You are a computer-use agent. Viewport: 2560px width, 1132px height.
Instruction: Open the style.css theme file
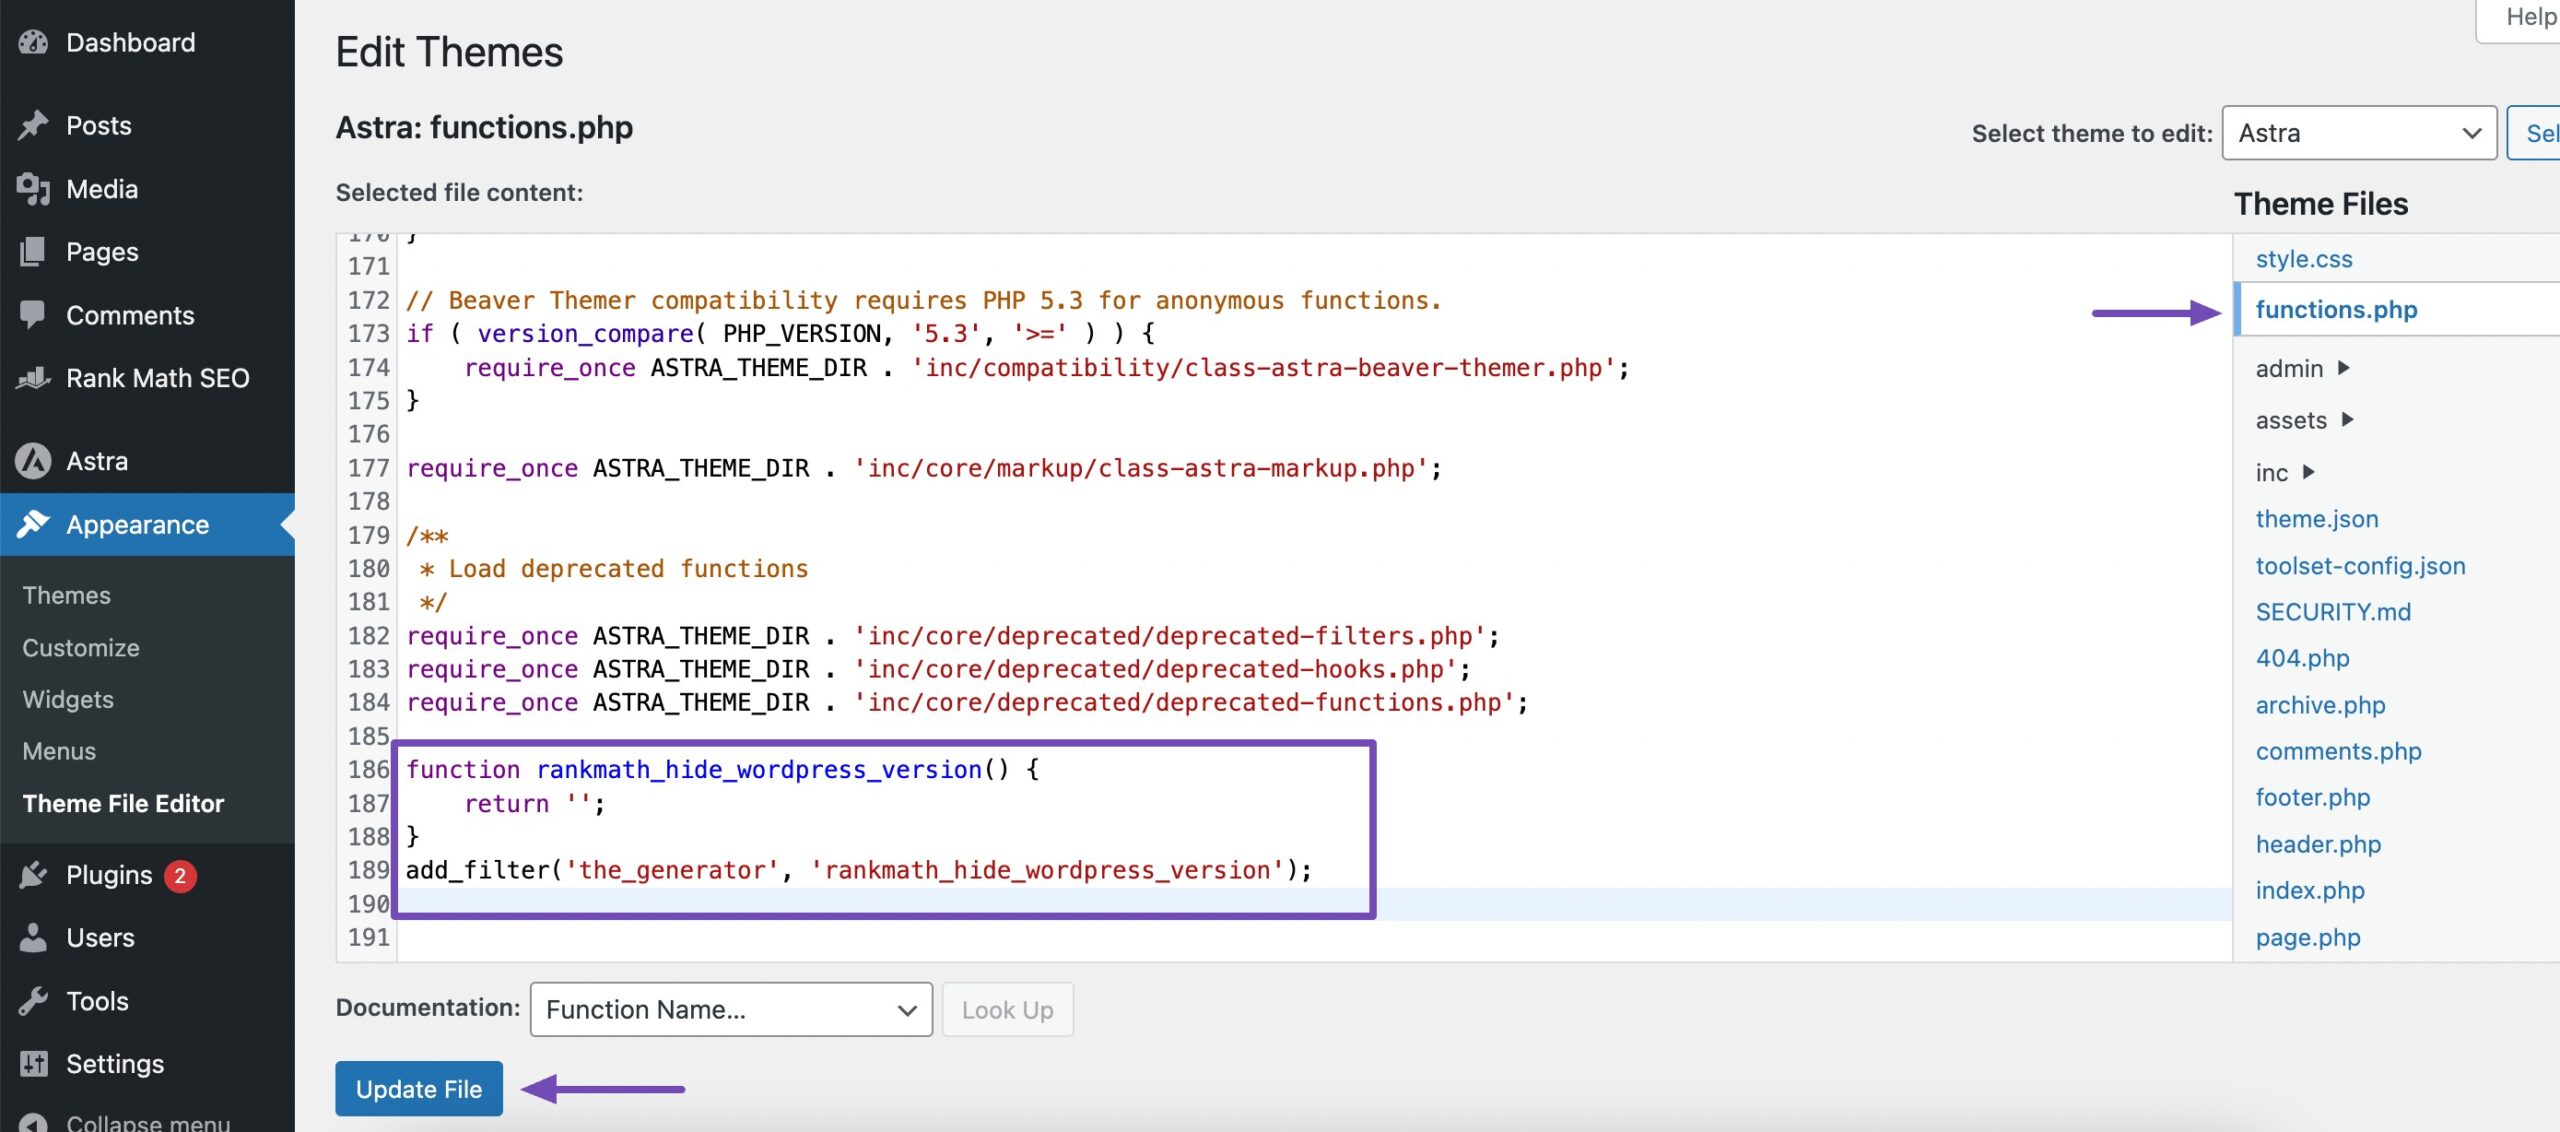click(x=2304, y=258)
